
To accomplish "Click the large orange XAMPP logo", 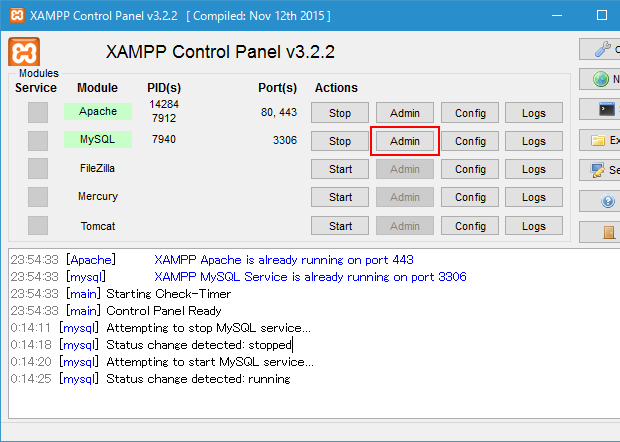I will [x=24, y=52].
